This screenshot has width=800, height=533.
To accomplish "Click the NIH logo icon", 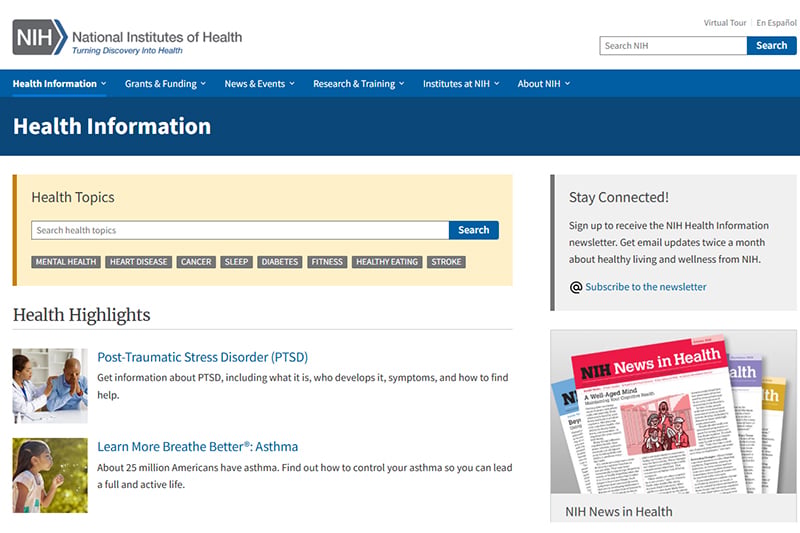I will click(x=40, y=37).
